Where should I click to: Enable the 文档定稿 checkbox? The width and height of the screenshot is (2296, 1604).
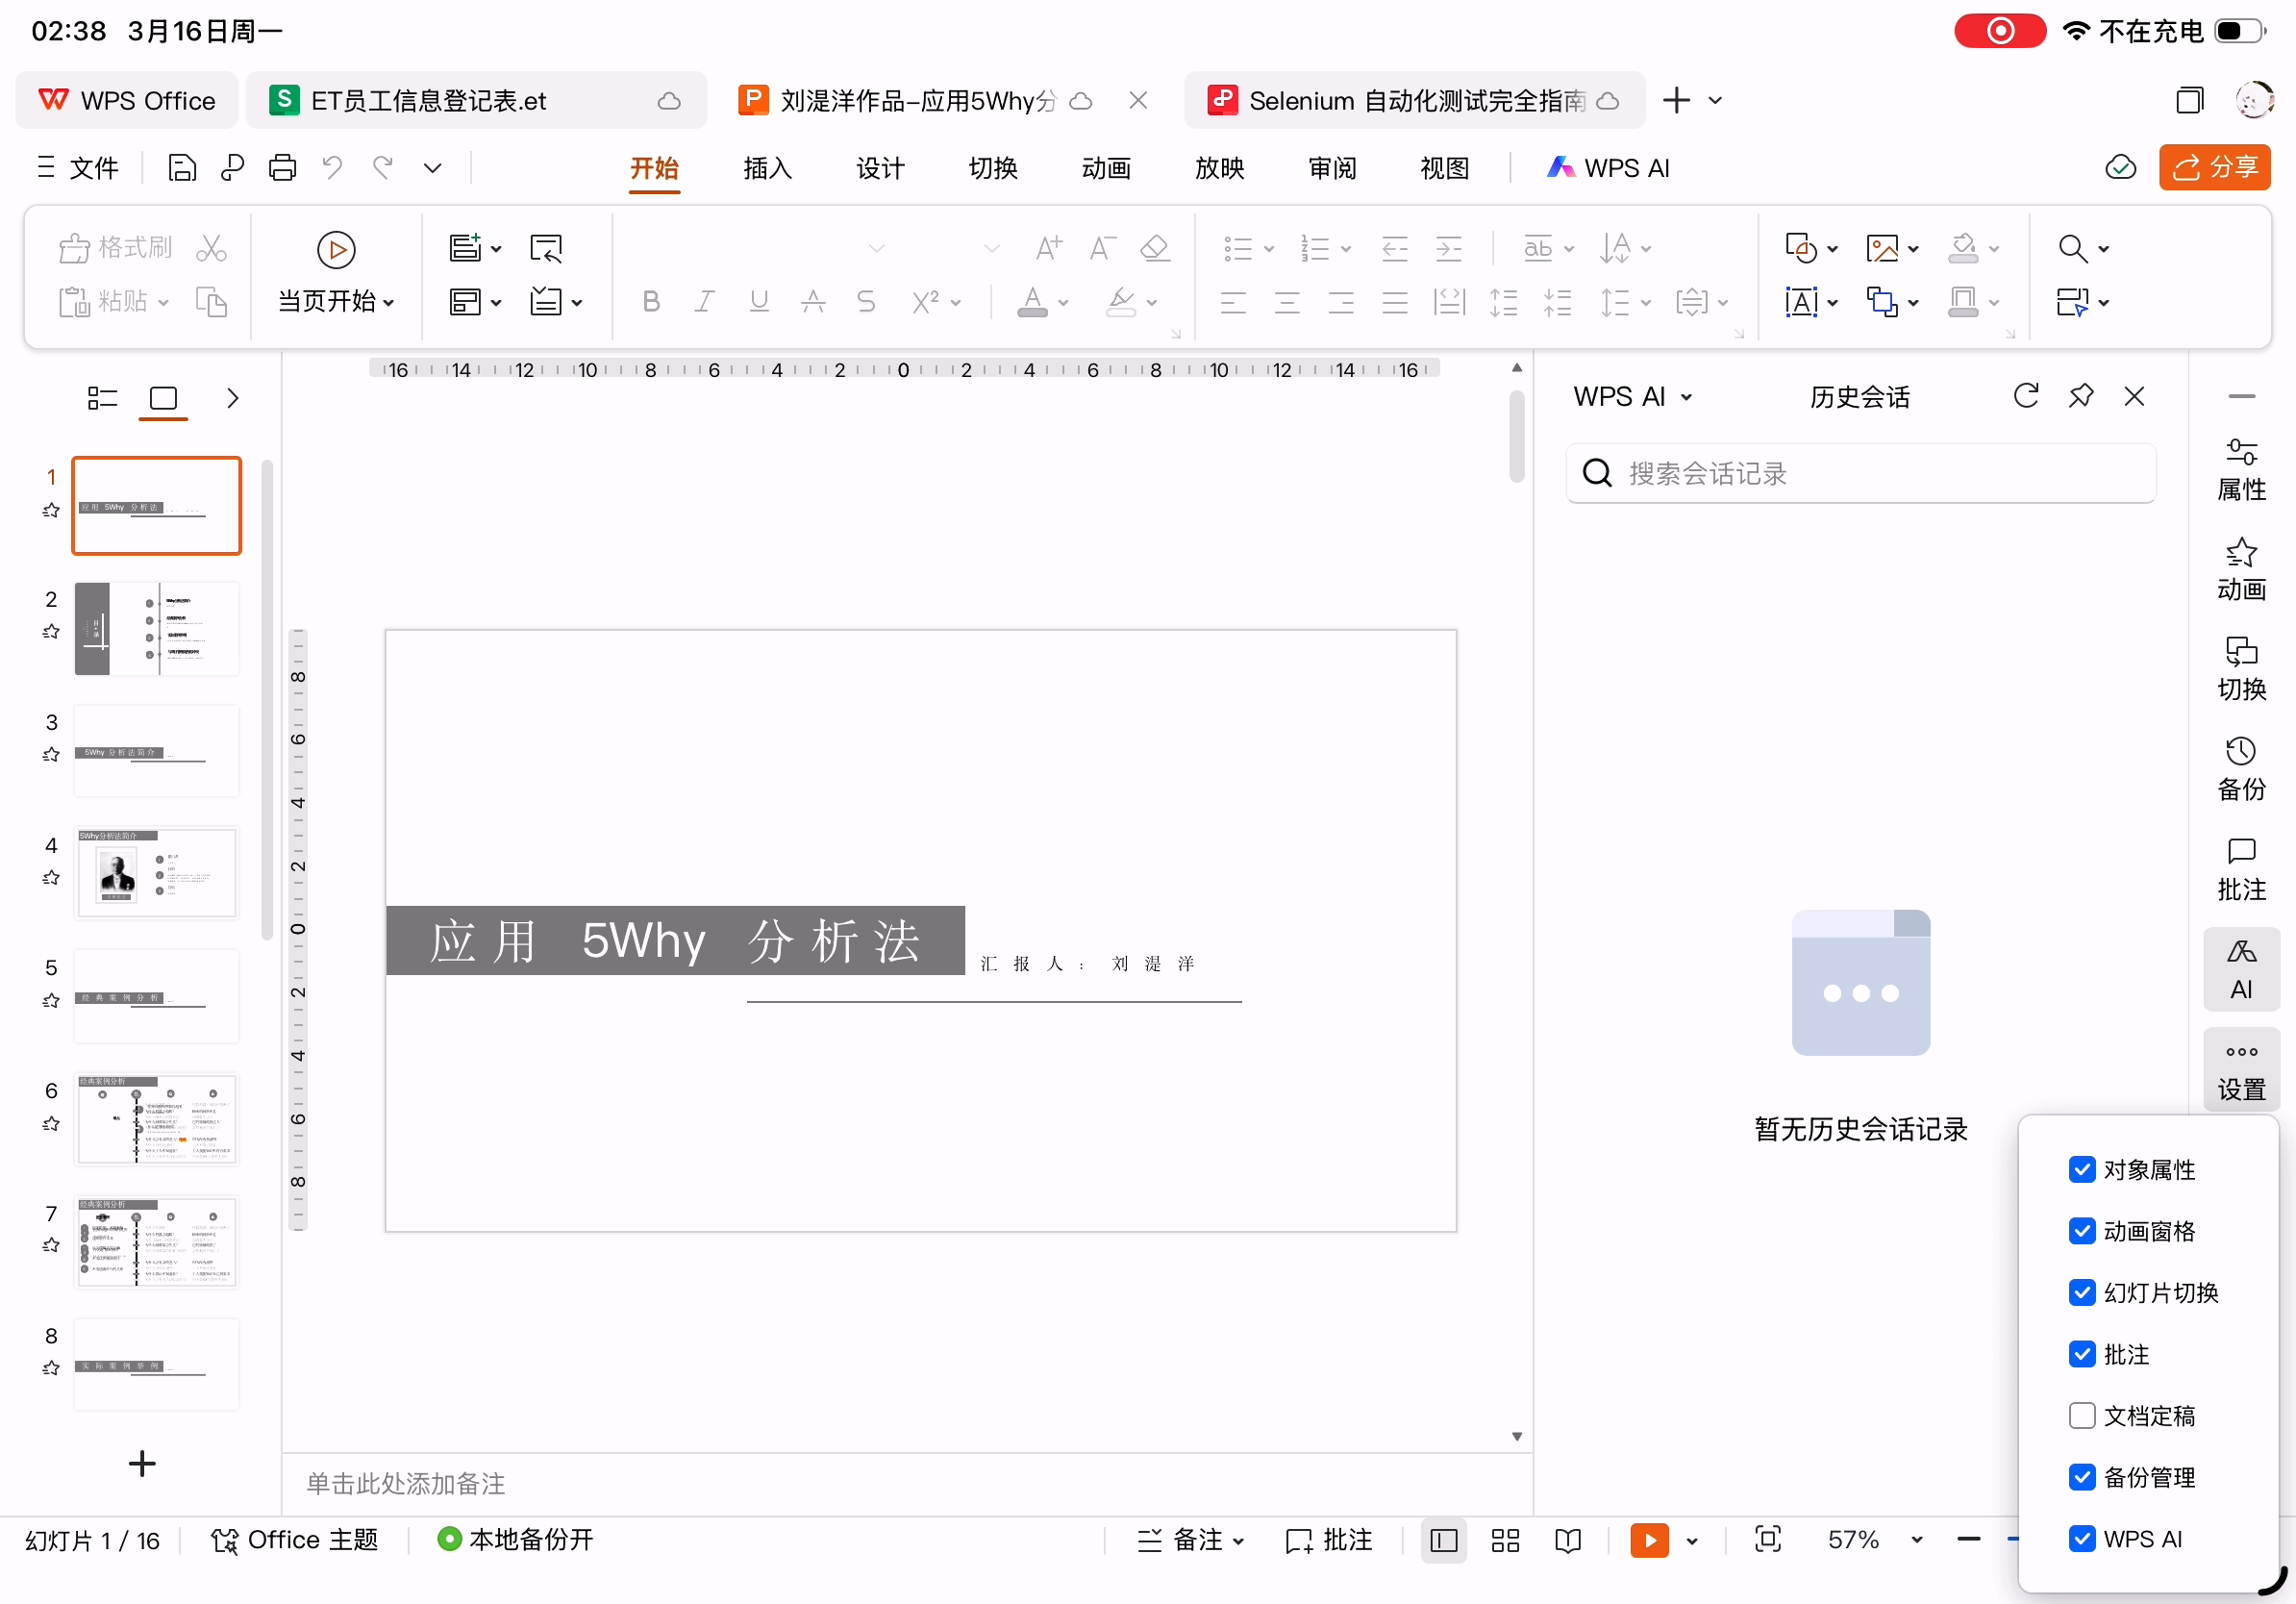pos(2082,1415)
